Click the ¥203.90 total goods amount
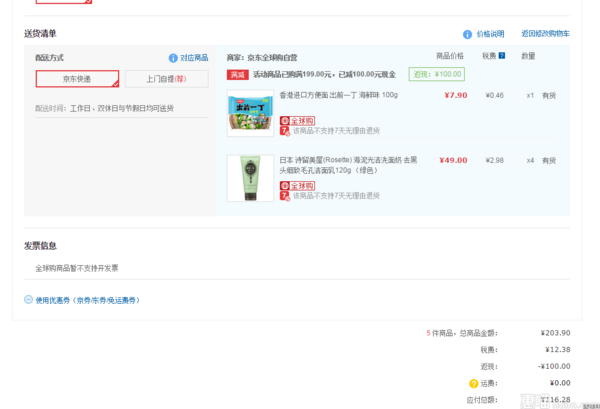The image size is (600, 409). pyautogui.click(x=555, y=333)
